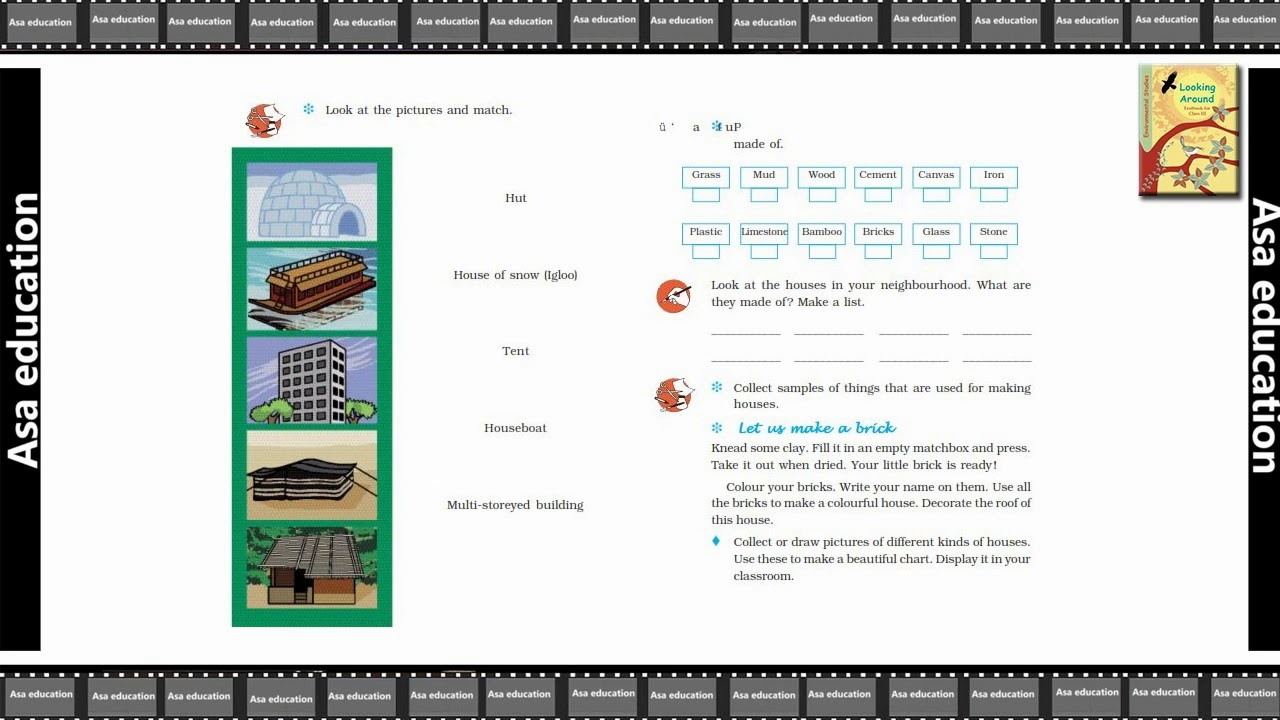Click the 'House of snow (Igloo)' label
Image resolution: width=1280 pixels, height=720 pixels.
[x=515, y=275]
